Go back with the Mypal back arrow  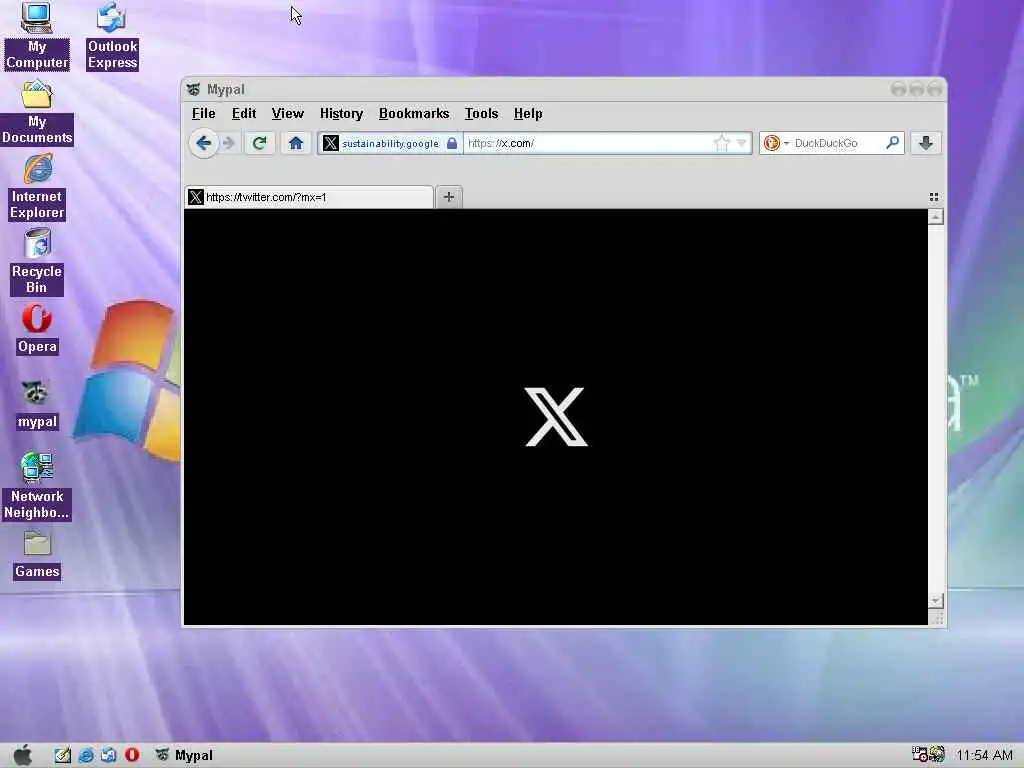pyautogui.click(x=204, y=143)
